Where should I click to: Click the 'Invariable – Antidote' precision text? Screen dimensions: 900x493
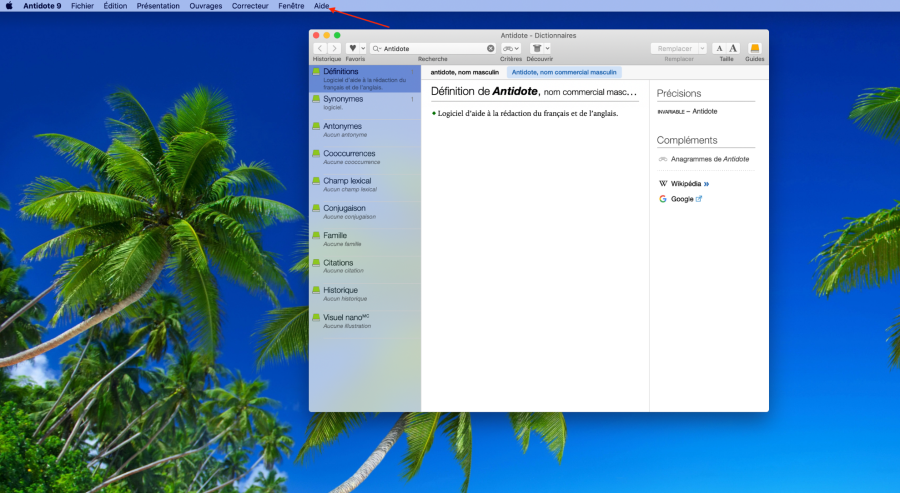pyautogui.click(x=687, y=111)
